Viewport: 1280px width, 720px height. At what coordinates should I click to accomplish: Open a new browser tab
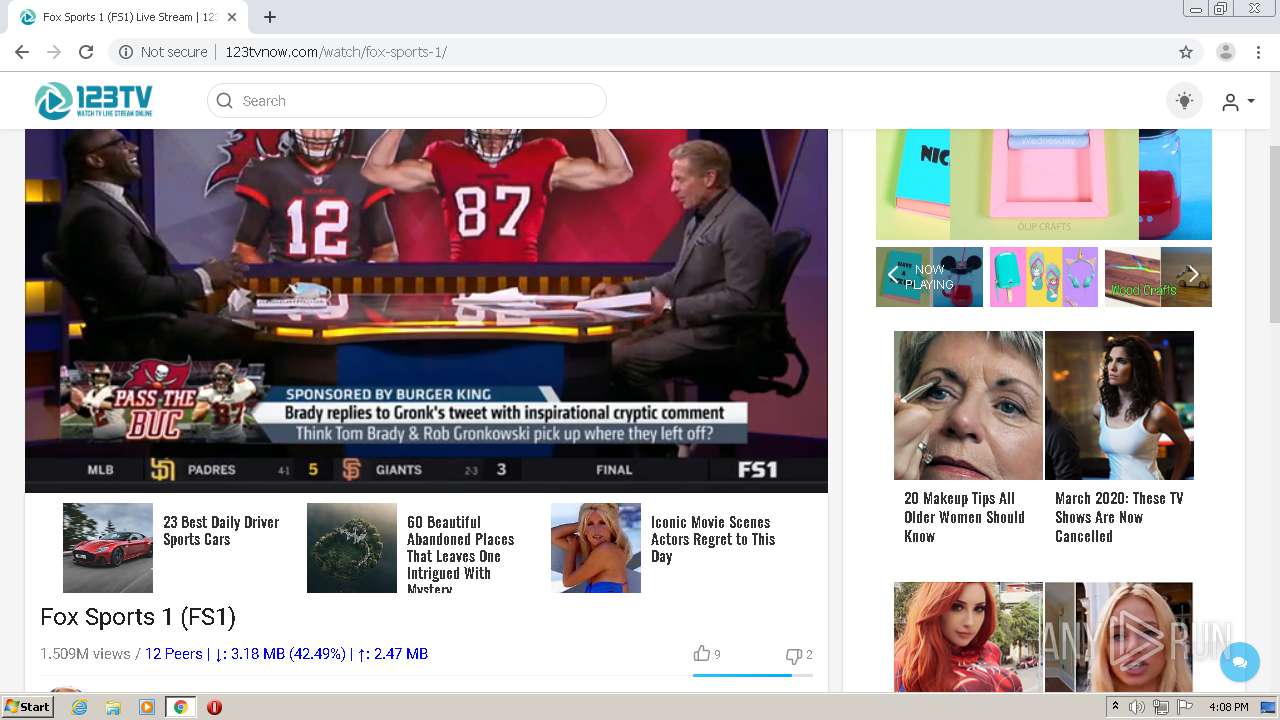click(x=270, y=17)
